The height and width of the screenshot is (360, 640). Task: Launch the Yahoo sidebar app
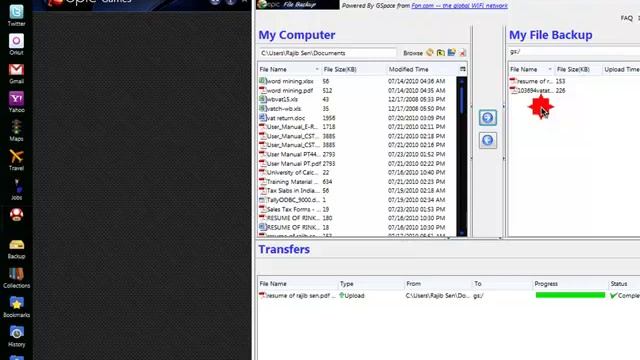16,102
